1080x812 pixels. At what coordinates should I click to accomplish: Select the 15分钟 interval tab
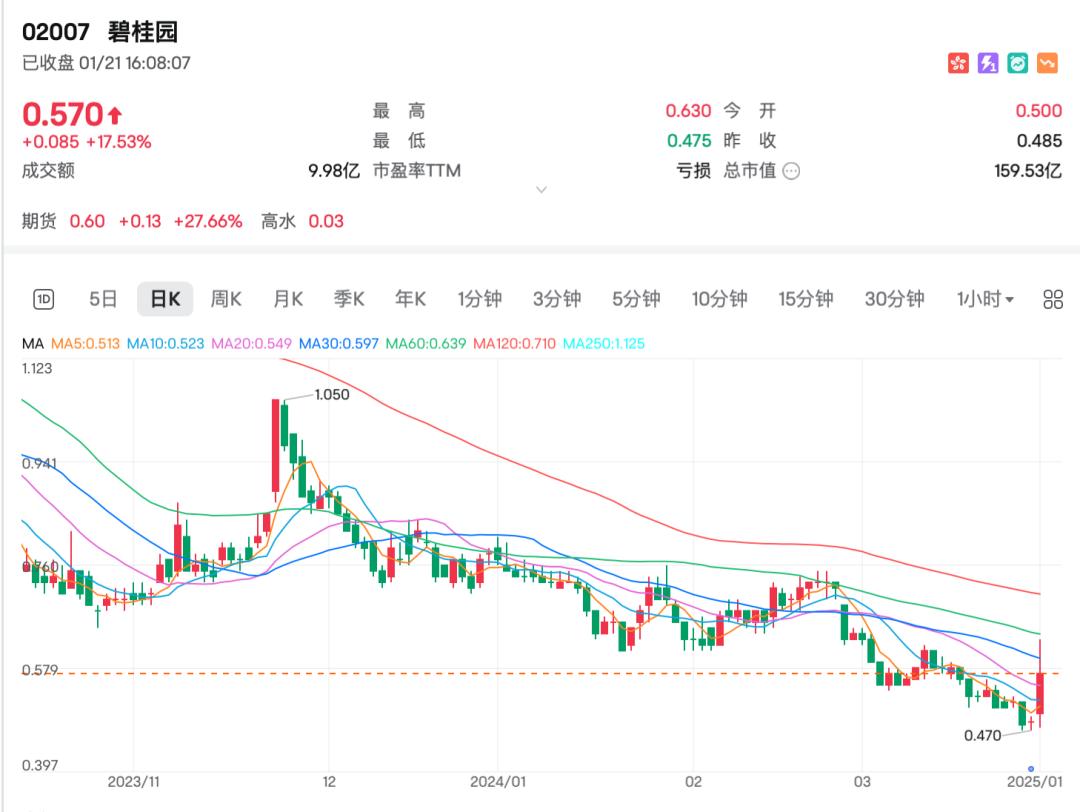(x=805, y=299)
